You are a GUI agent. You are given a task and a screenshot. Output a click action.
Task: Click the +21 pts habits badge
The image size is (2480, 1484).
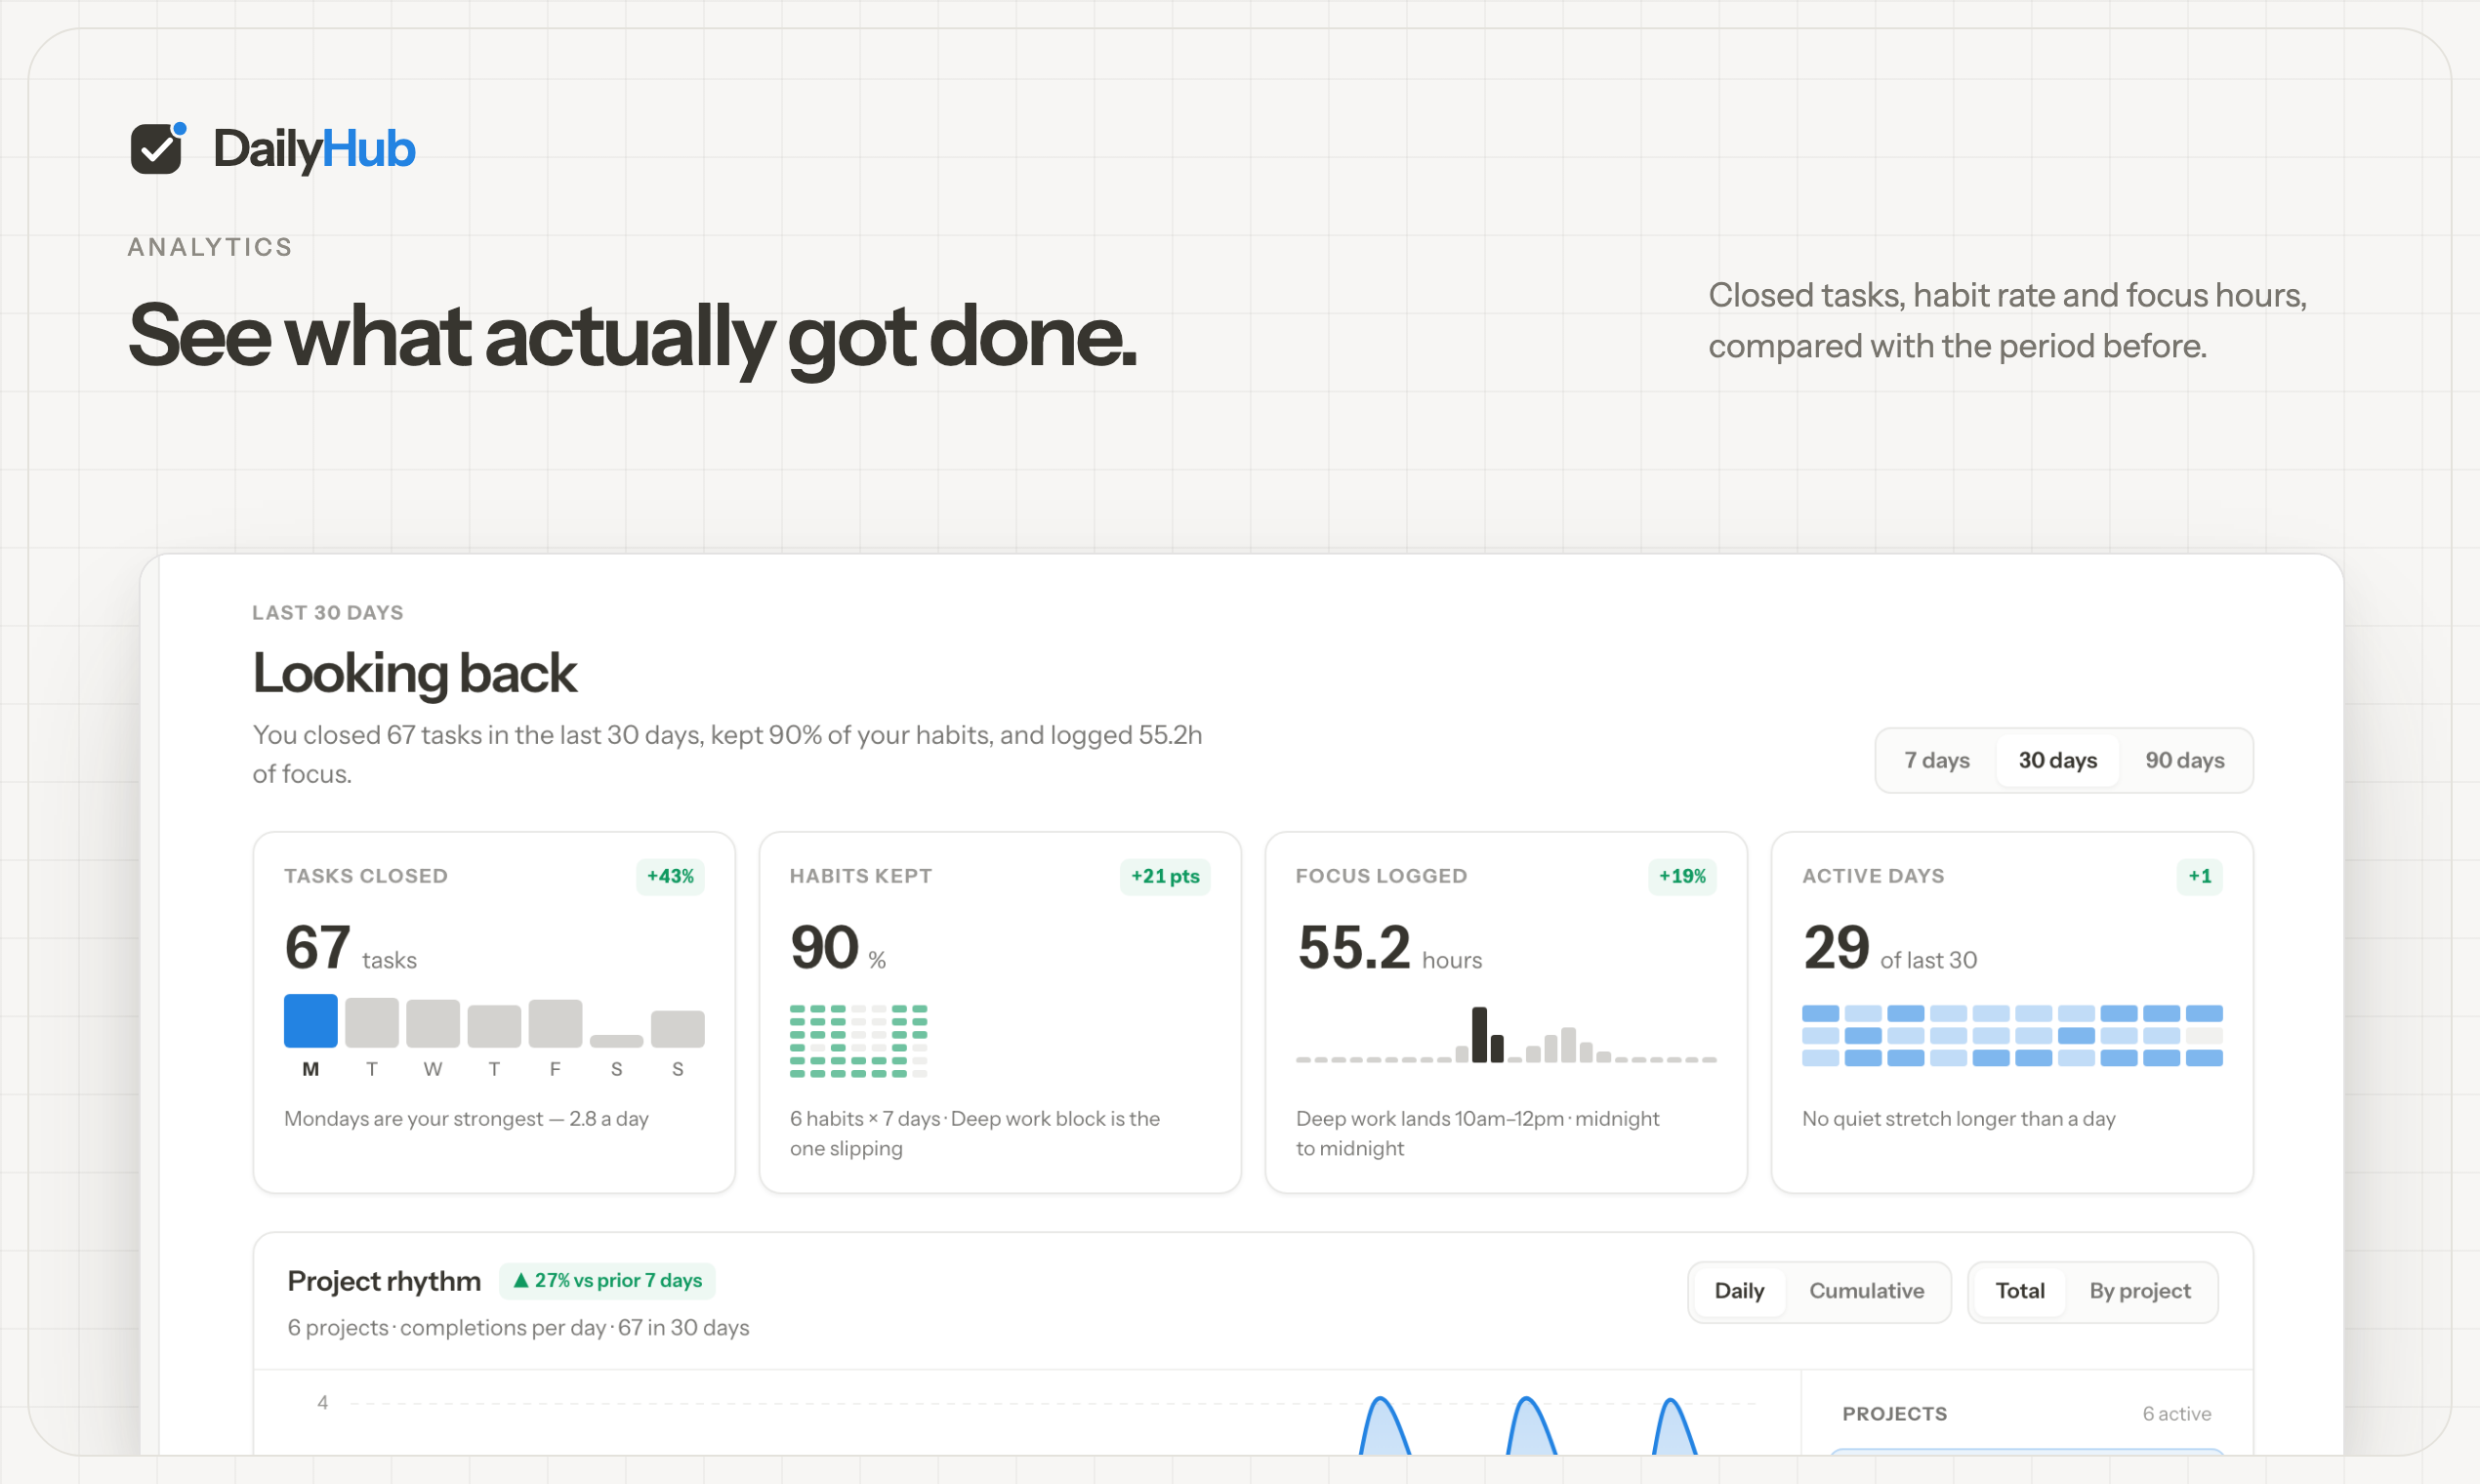pyautogui.click(x=1165, y=876)
